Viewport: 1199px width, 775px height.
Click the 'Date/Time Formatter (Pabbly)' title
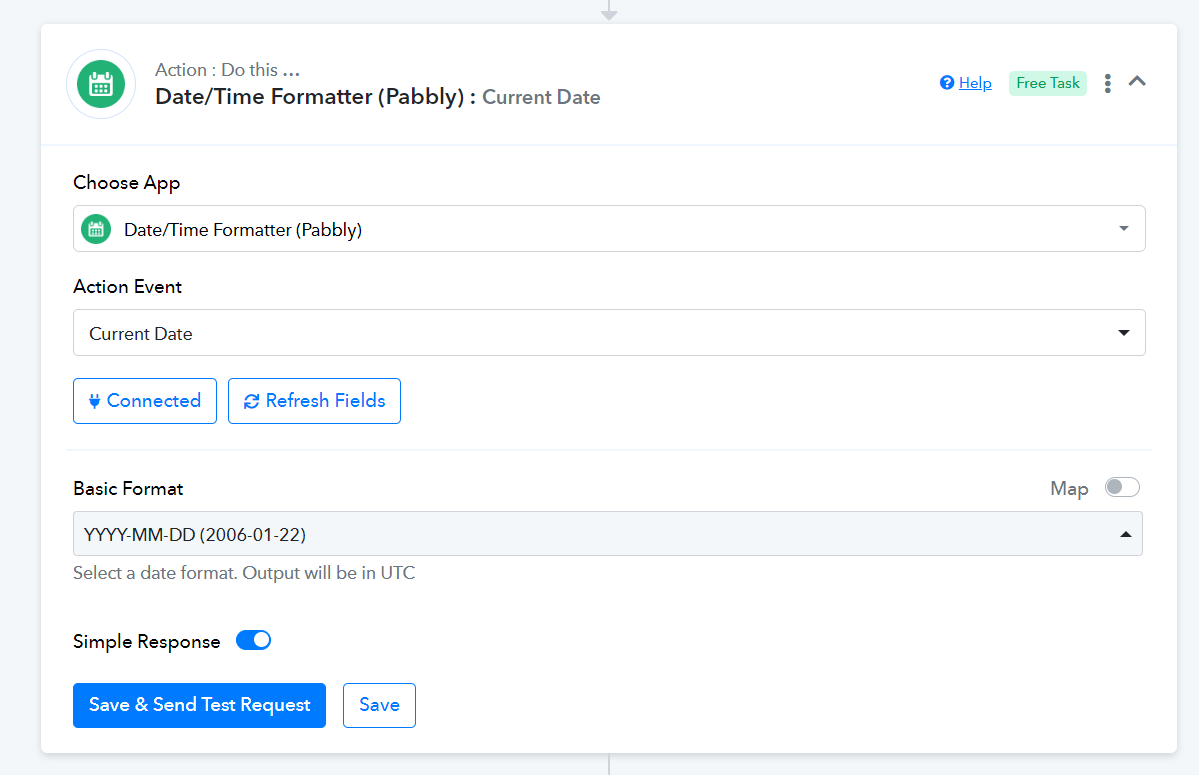click(x=310, y=96)
